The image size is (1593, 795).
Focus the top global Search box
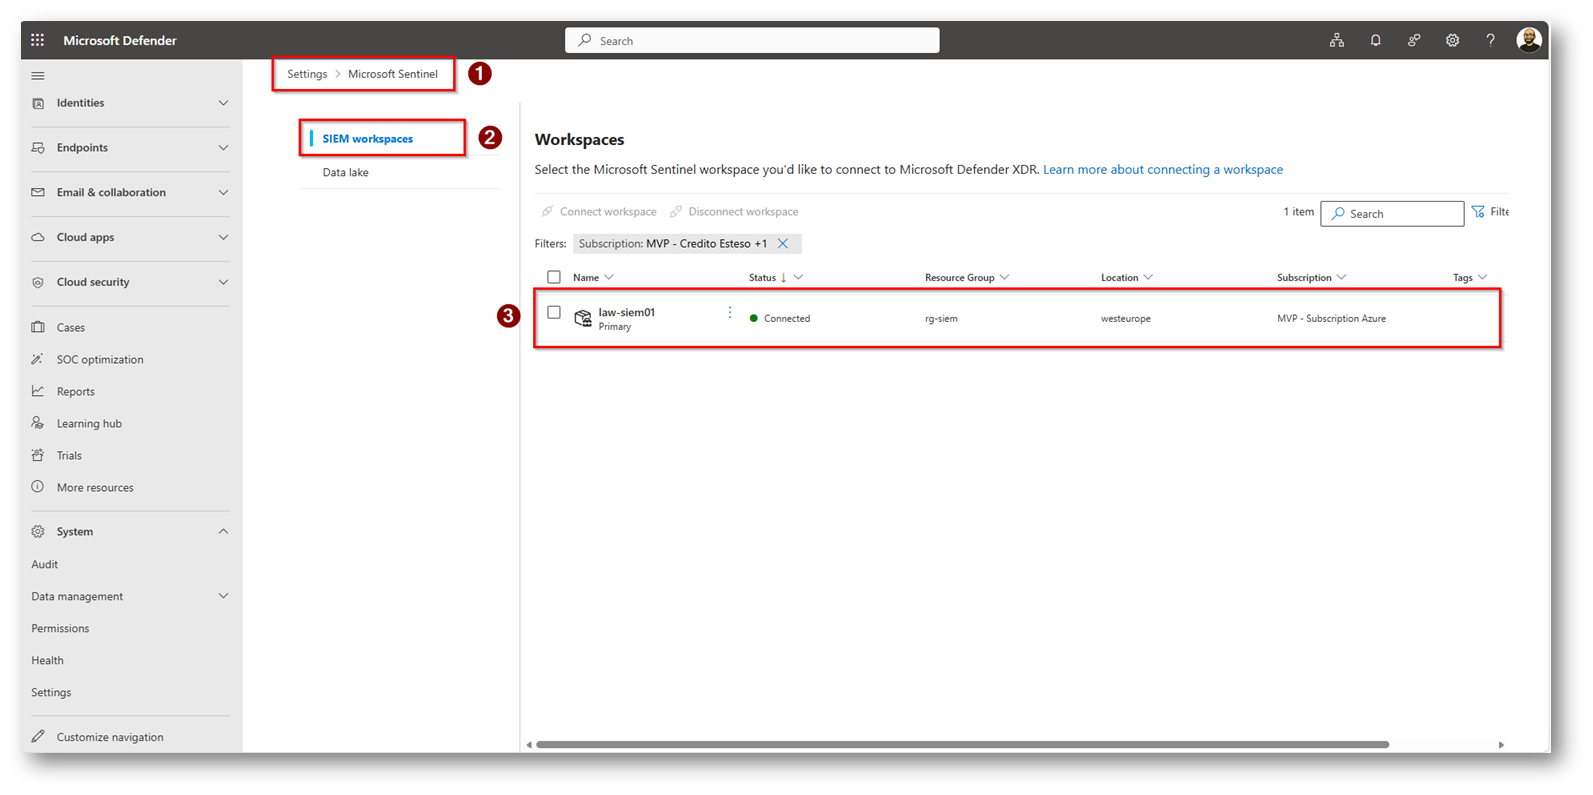752,40
